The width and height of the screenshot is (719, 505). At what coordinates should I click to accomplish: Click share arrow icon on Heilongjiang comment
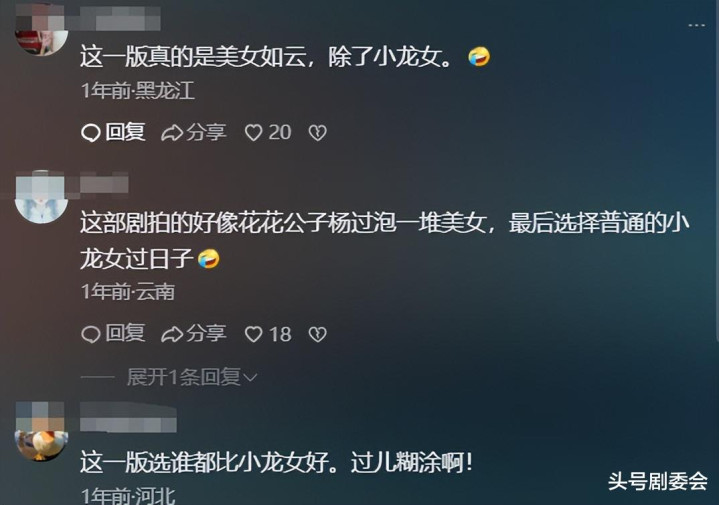coord(172,133)
